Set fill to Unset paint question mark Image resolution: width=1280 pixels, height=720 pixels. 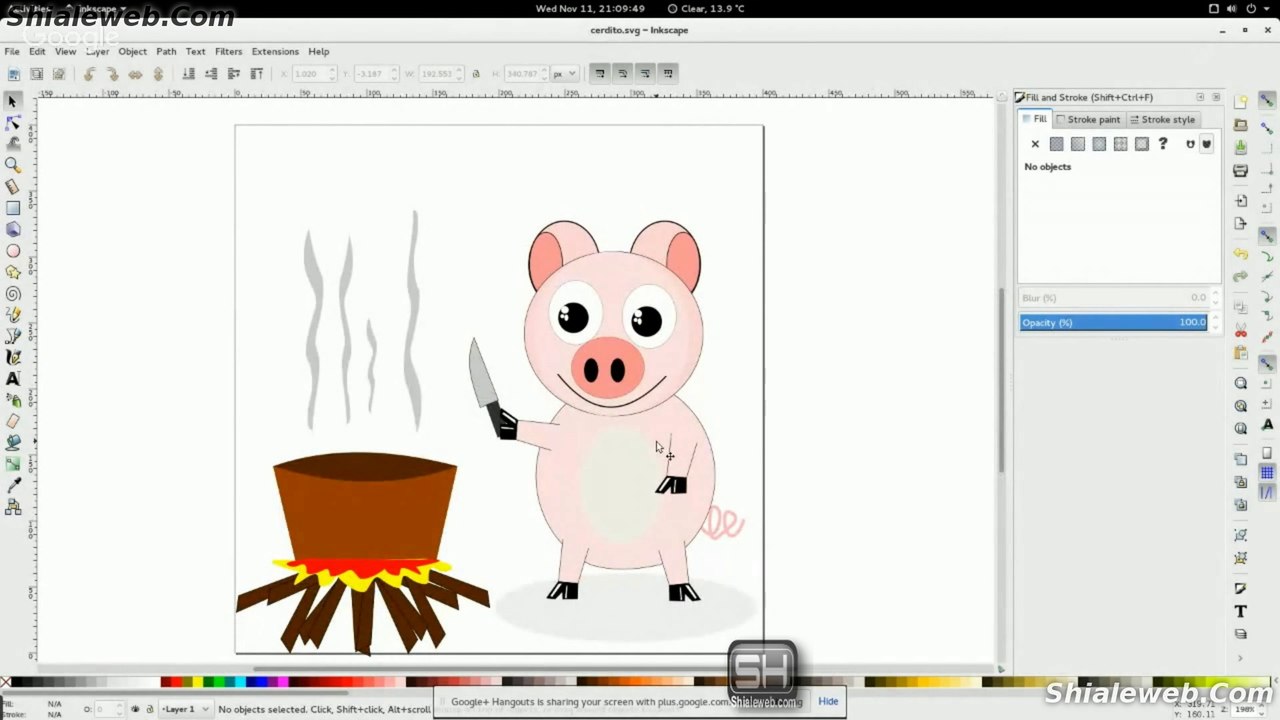point(1163,144)
